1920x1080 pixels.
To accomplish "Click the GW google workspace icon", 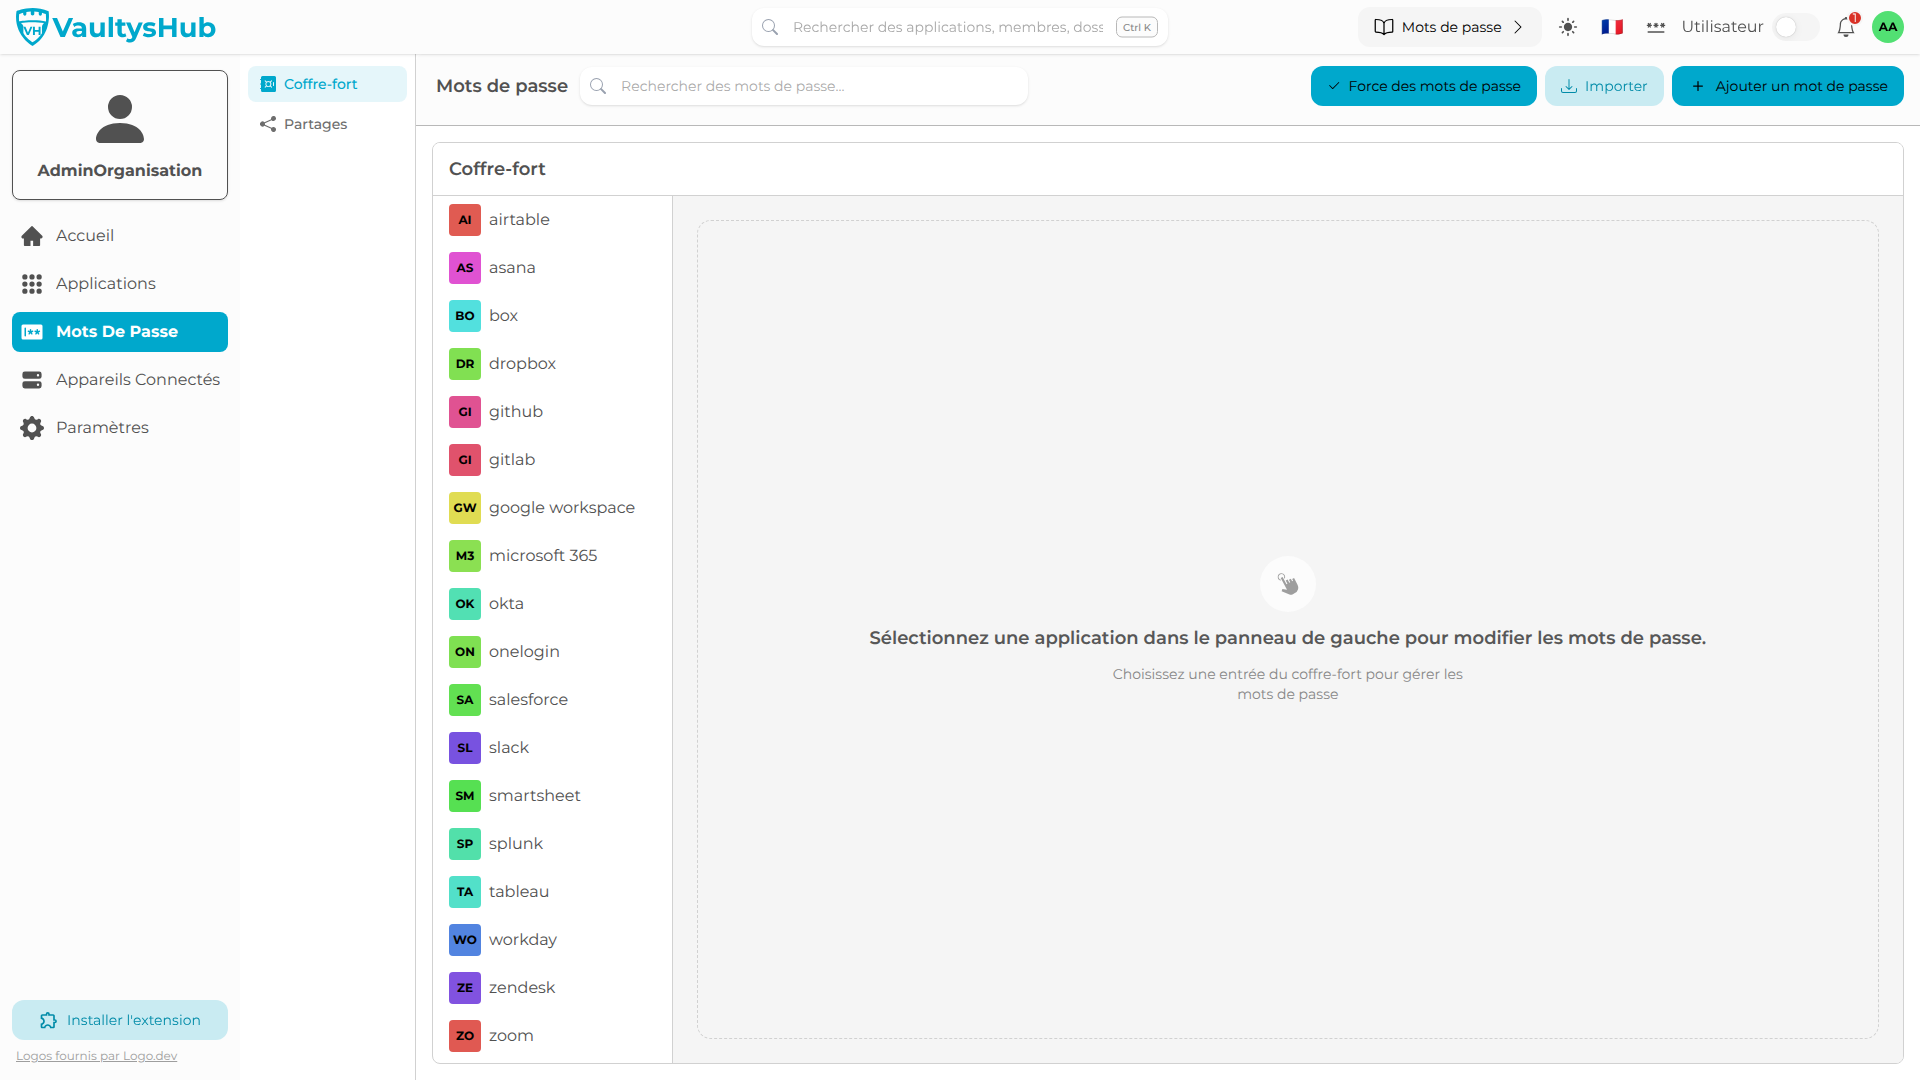I will pyautogui.click(x=465, y=508).
